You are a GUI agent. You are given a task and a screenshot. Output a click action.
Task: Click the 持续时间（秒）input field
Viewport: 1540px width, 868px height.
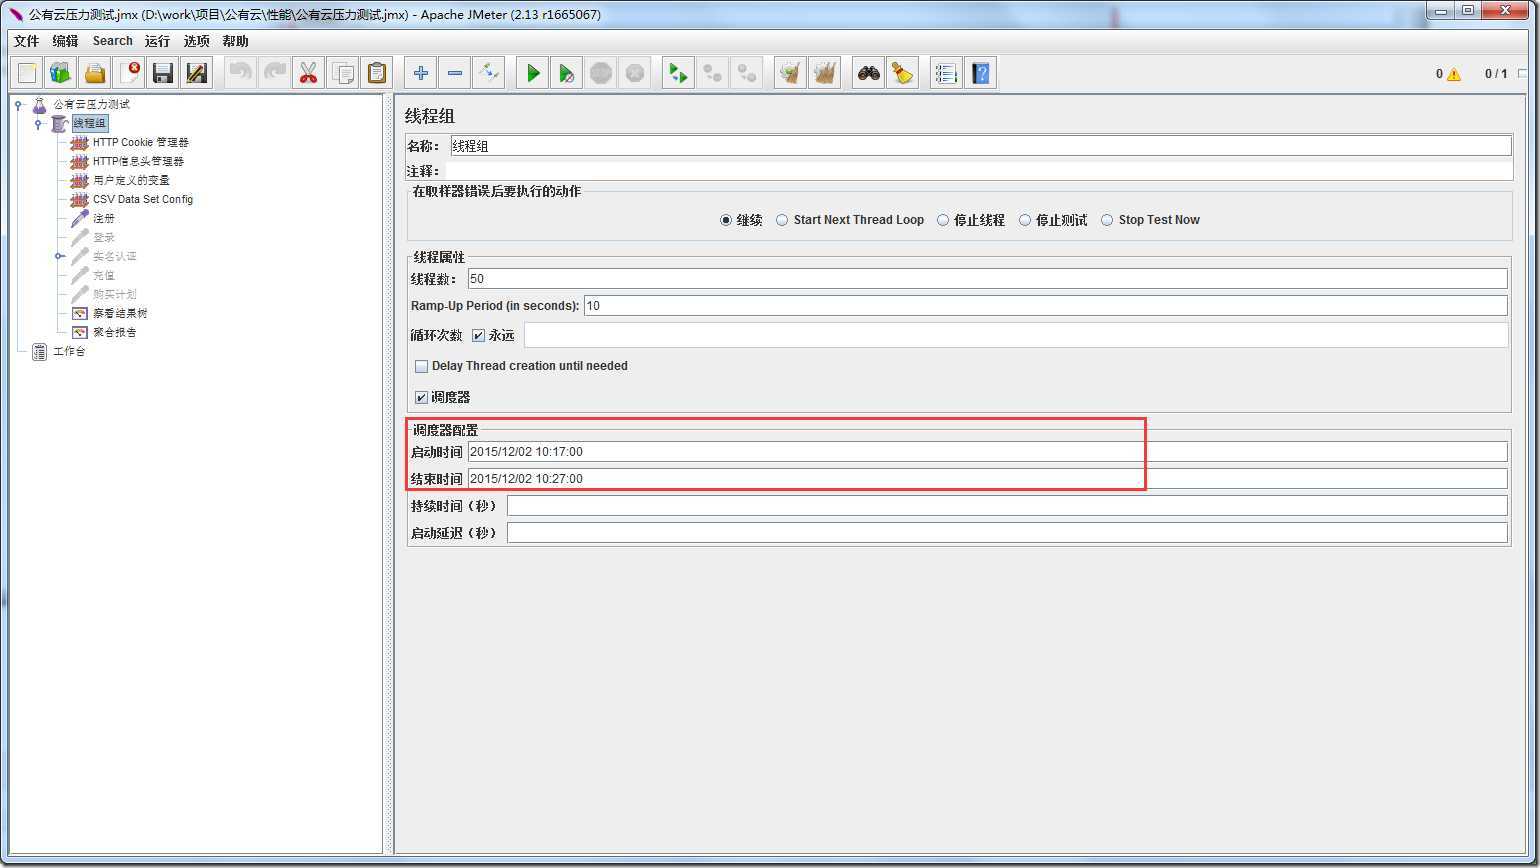(x=1007, y=506)
